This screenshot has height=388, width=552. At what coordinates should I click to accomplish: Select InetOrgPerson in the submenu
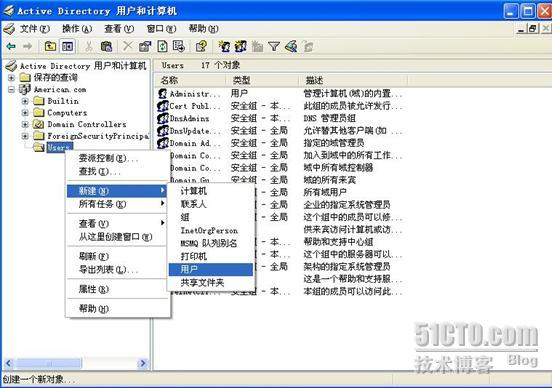tap(211, 231)
